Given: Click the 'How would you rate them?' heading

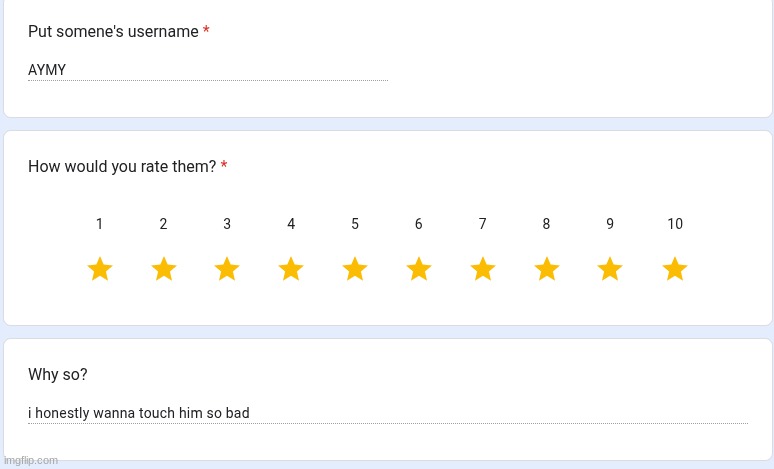Looking at the screenshot, I should pos(122,167).
